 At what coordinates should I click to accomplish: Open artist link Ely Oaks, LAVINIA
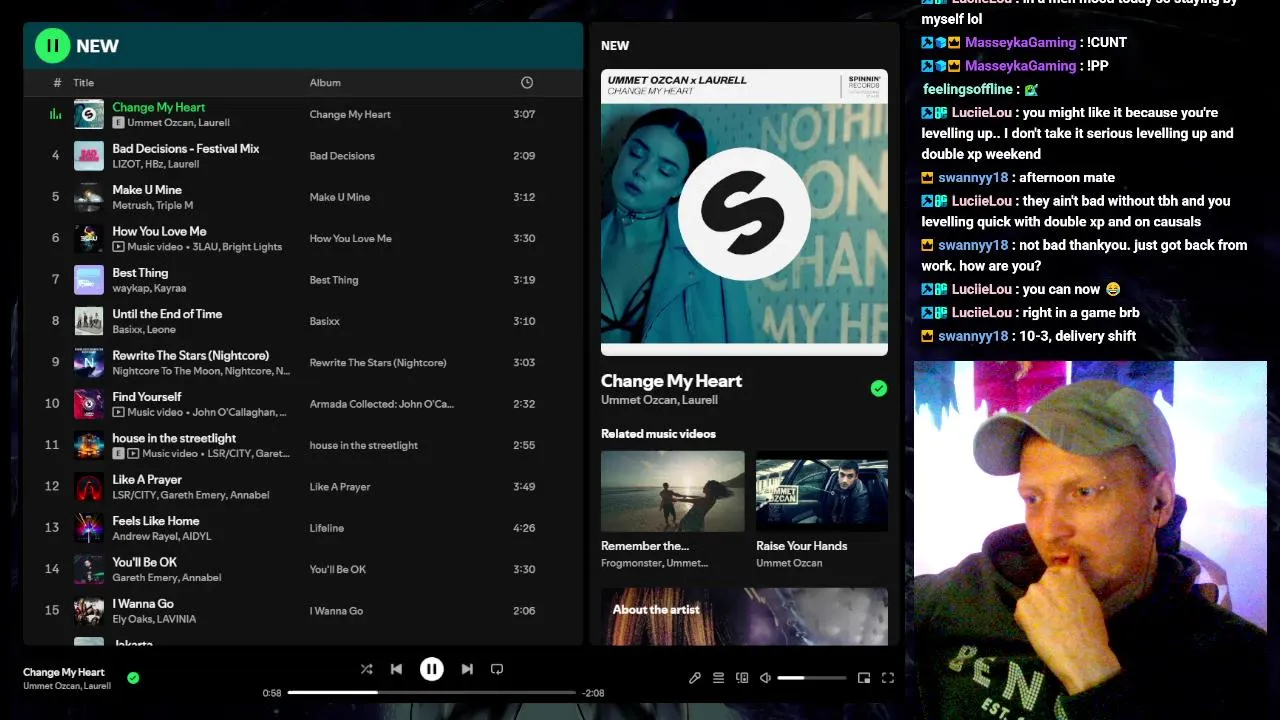154,619
